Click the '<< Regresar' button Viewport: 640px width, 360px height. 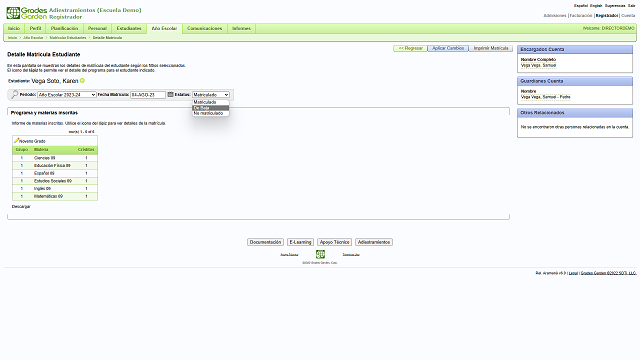(x=410, y=48)
